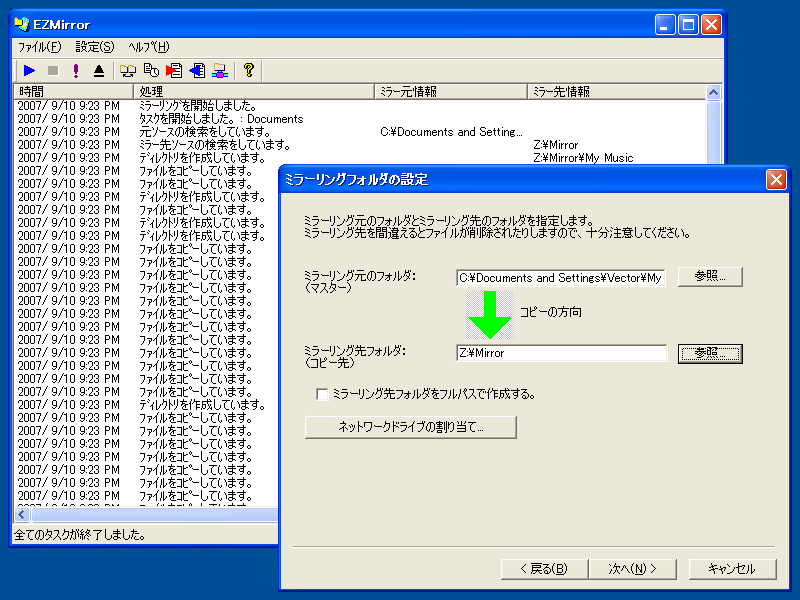The image size is (800, 600).
Task: Click 参照 button beside the source folder field
Action: tap(710, 277)
